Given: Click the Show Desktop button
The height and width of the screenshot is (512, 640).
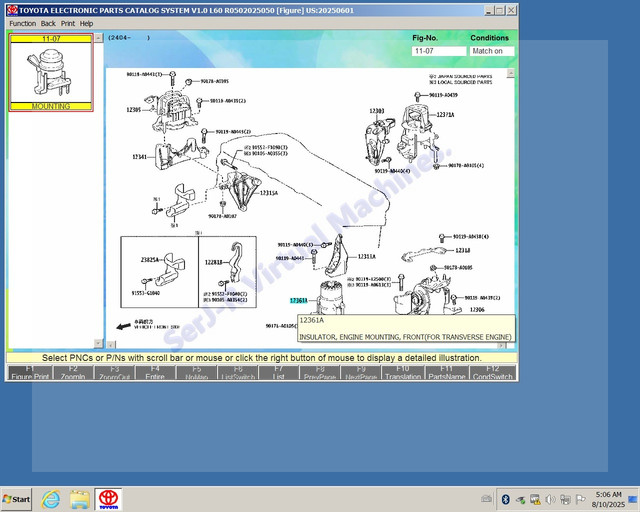Looking at the screenshot, I should pos(634,499).
